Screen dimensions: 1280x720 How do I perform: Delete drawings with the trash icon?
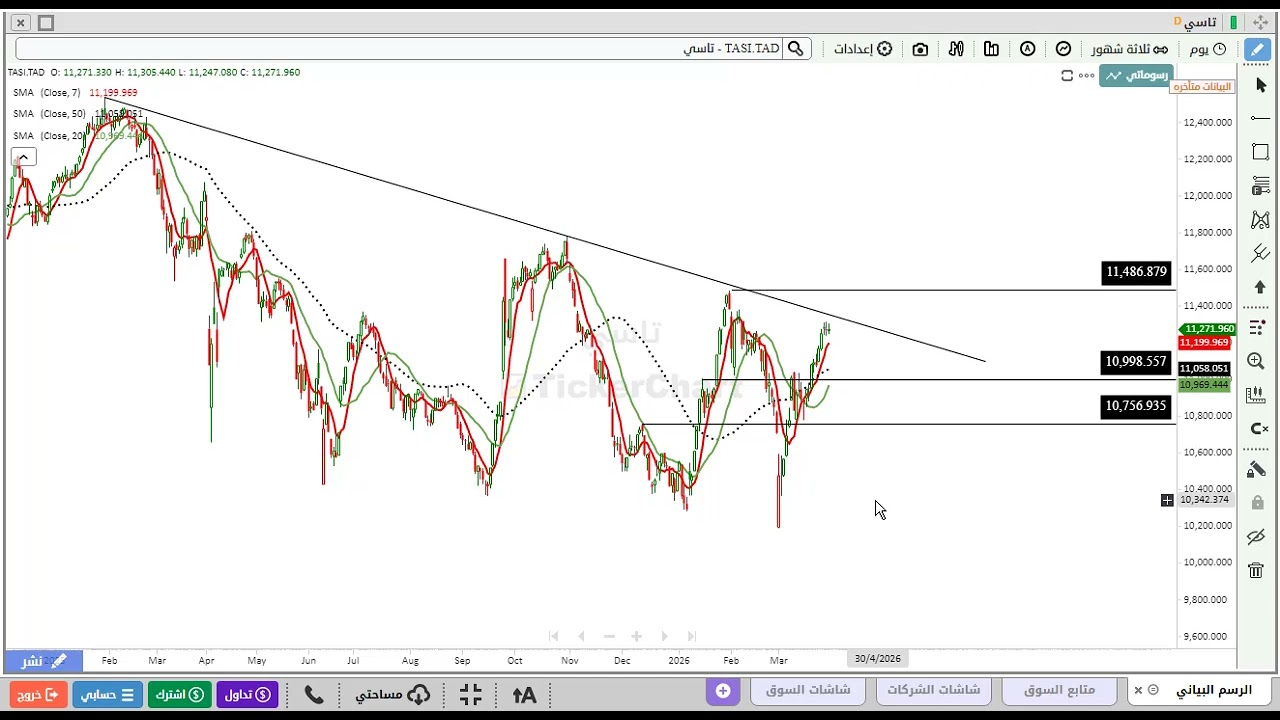1256,570
